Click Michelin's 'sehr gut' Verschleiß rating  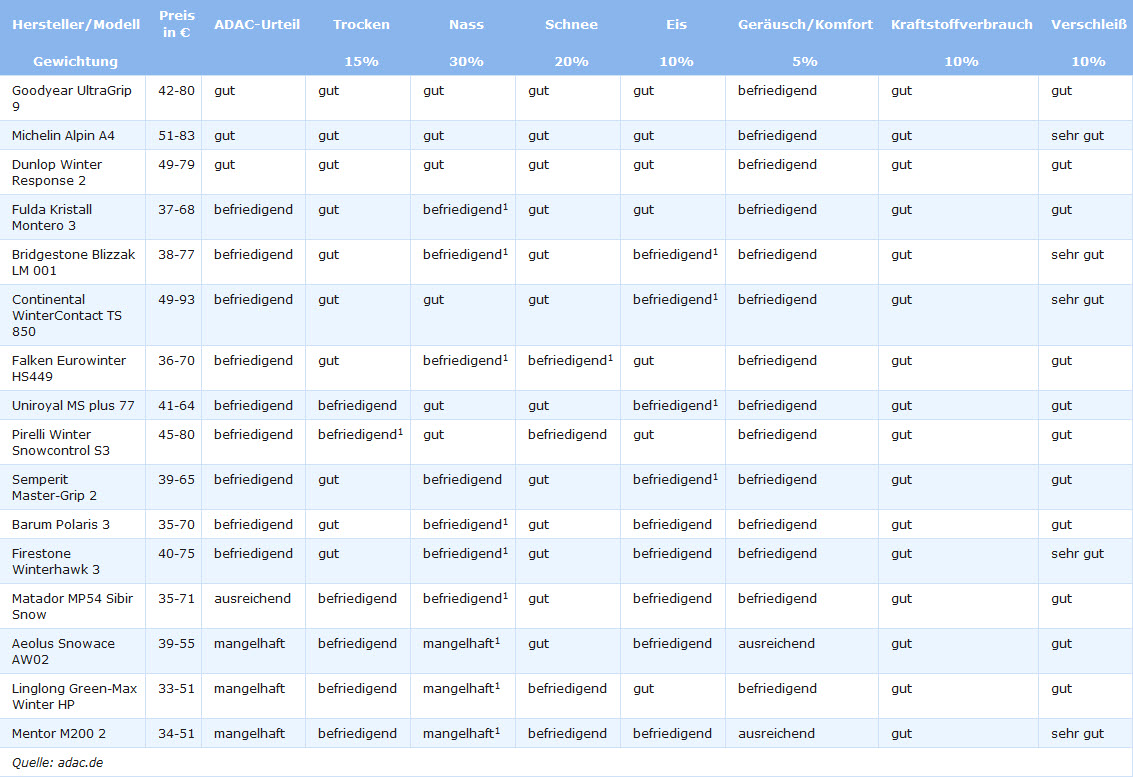click(1077, 135)
